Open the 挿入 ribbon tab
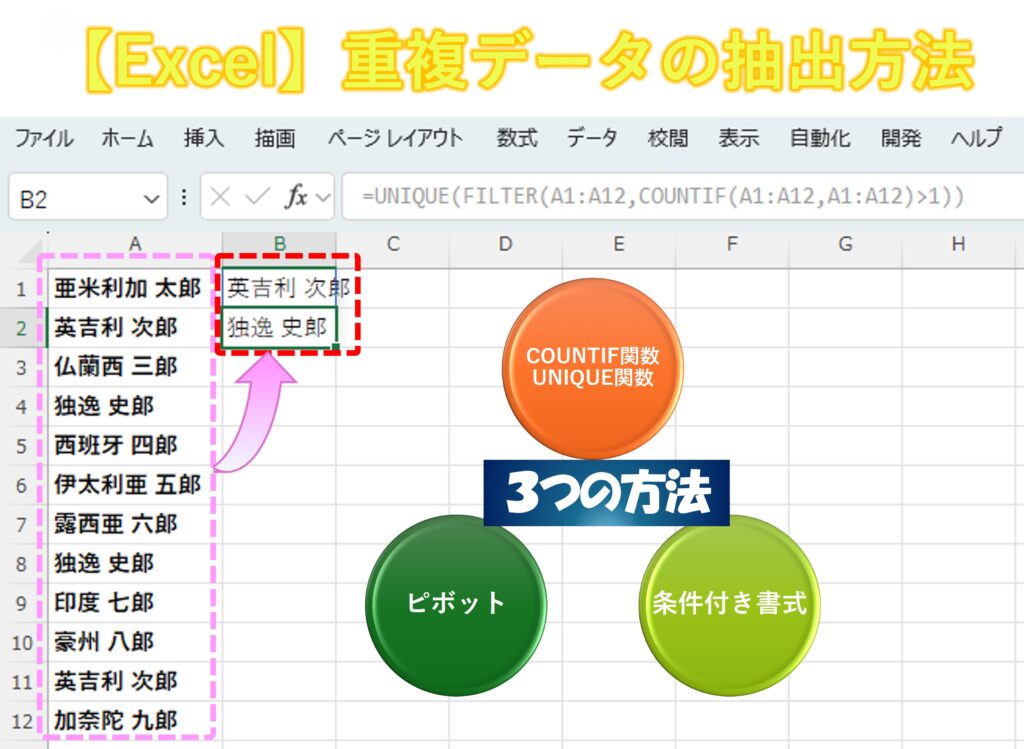The width and height of the screenshot is (1024, 749). [204, 138]
